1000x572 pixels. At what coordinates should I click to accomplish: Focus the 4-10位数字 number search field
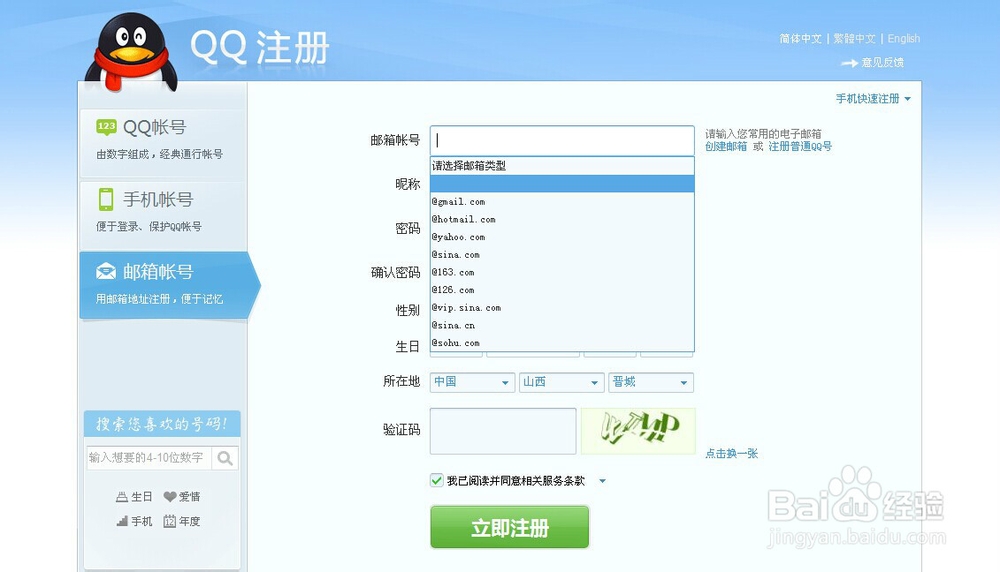(x=149, y=458)
